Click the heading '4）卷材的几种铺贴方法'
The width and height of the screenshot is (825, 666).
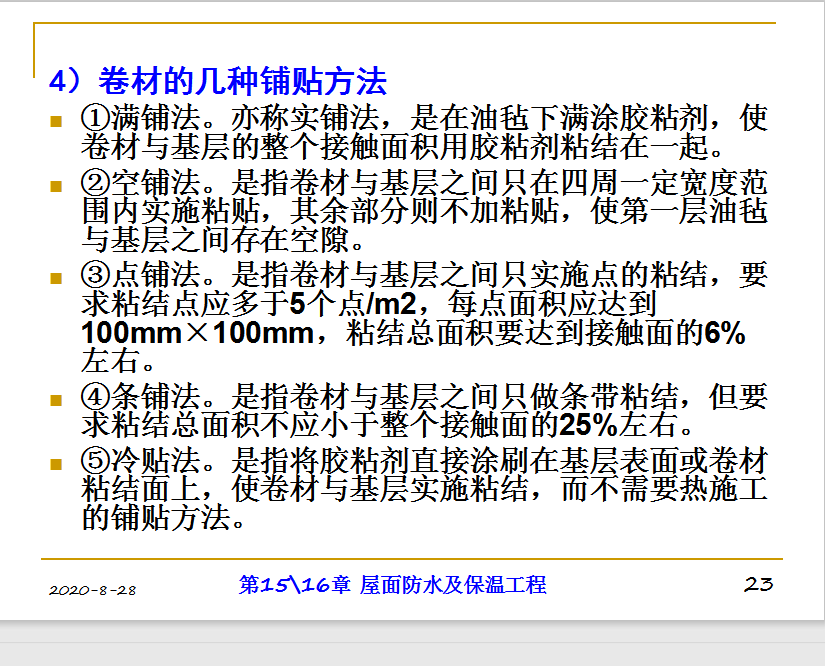tap(218, 81)
